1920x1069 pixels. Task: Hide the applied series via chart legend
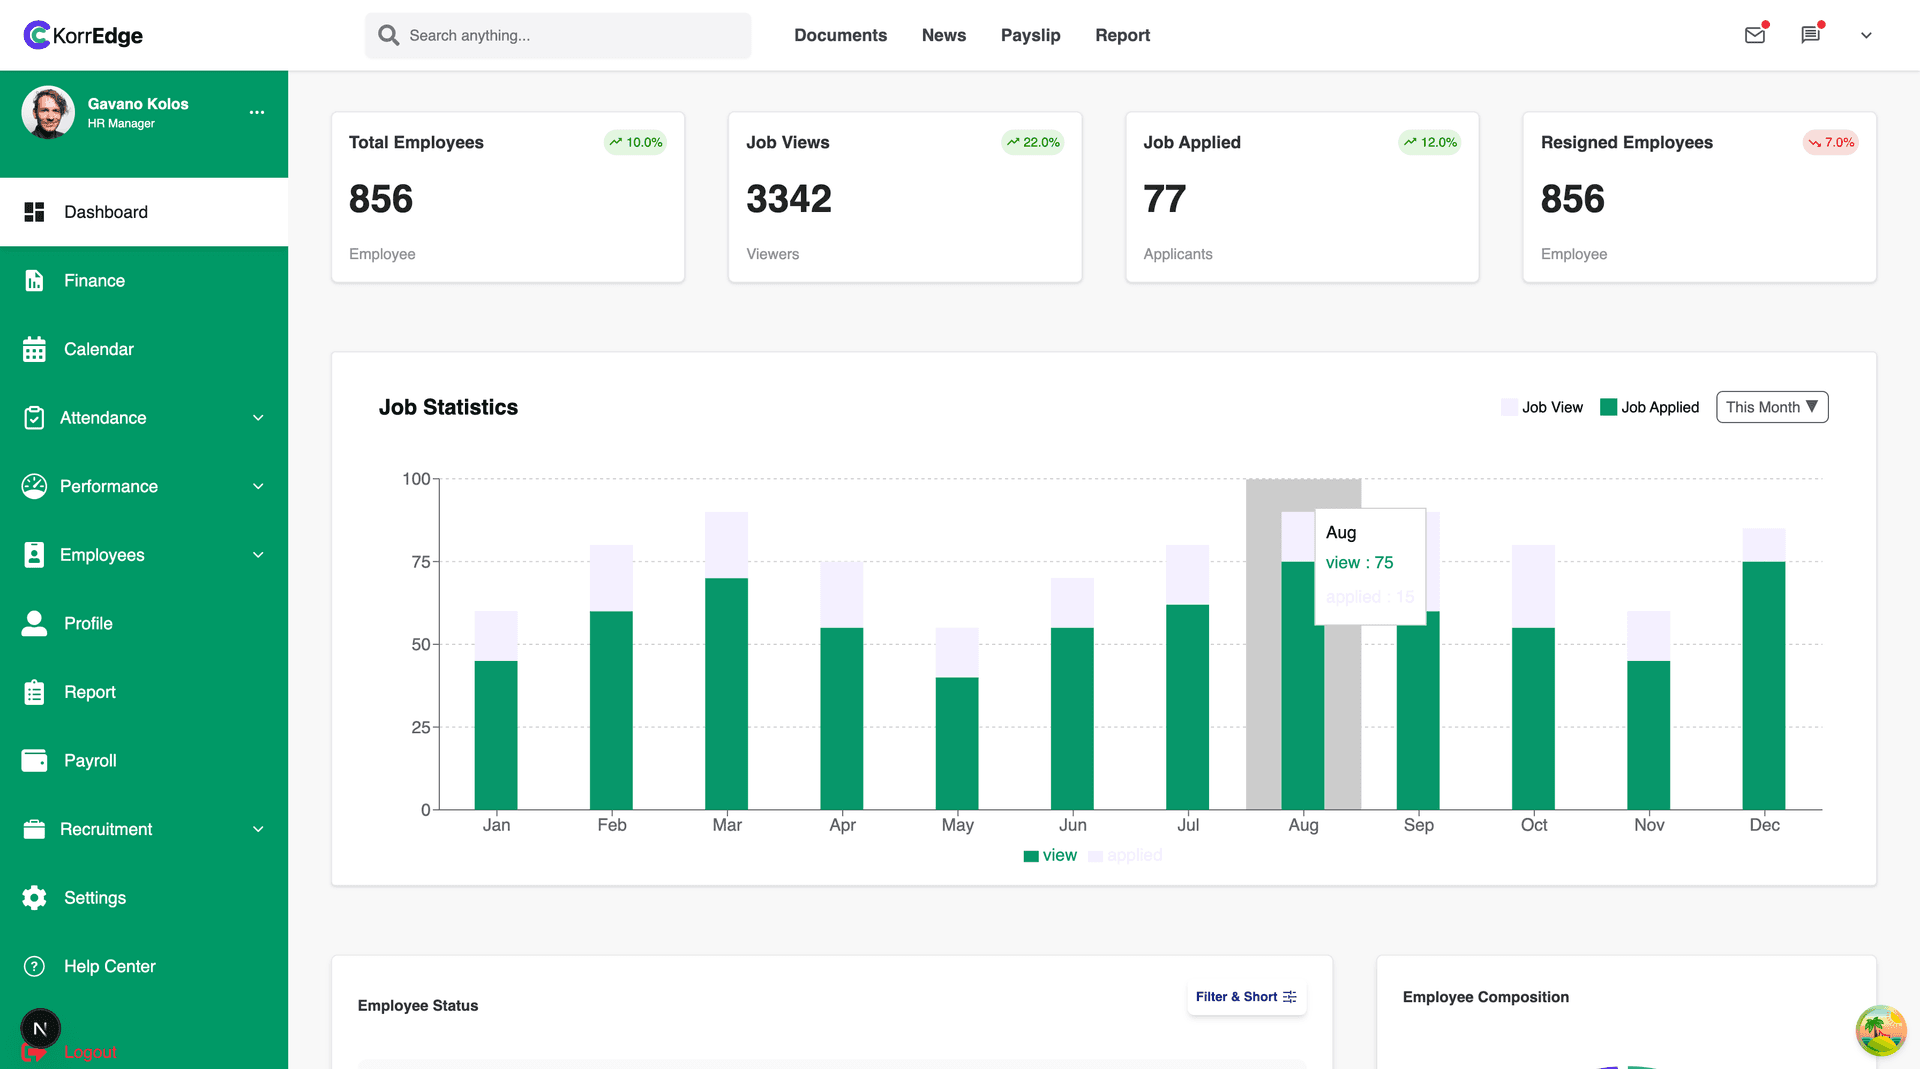pos(1125,855)
